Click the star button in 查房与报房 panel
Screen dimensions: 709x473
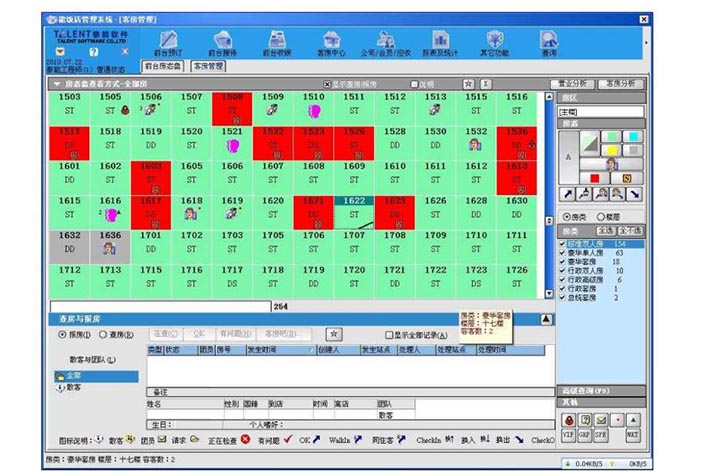pos(335,333)
